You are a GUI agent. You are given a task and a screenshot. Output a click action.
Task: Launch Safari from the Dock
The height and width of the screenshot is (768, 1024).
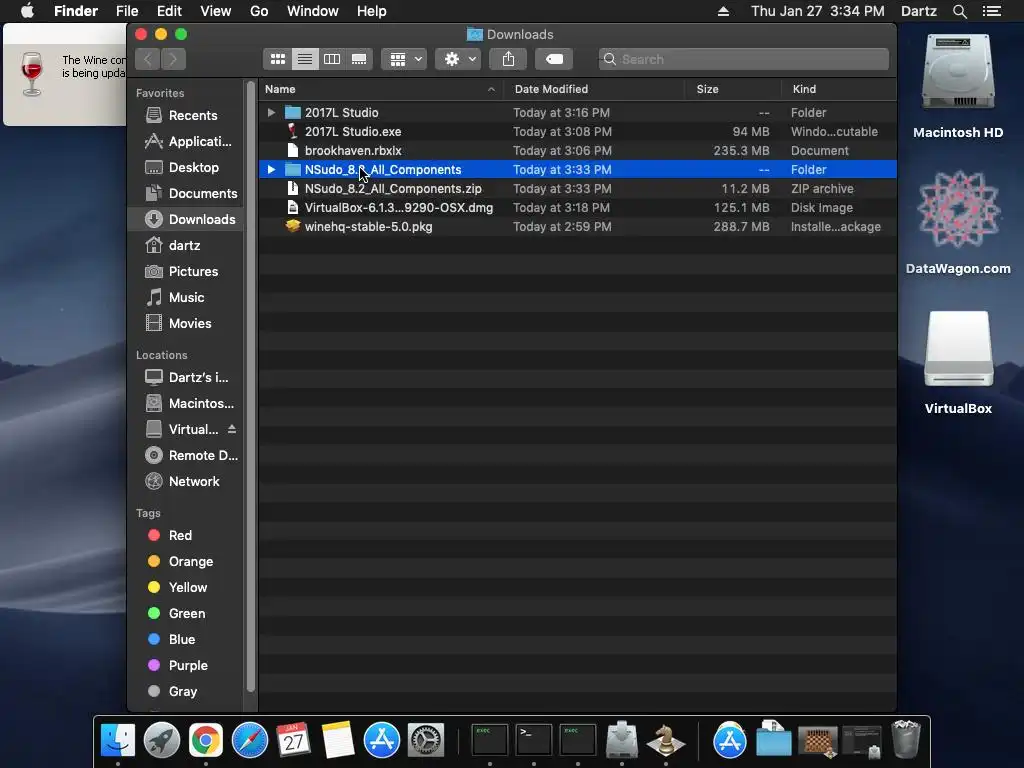[249, 740]
